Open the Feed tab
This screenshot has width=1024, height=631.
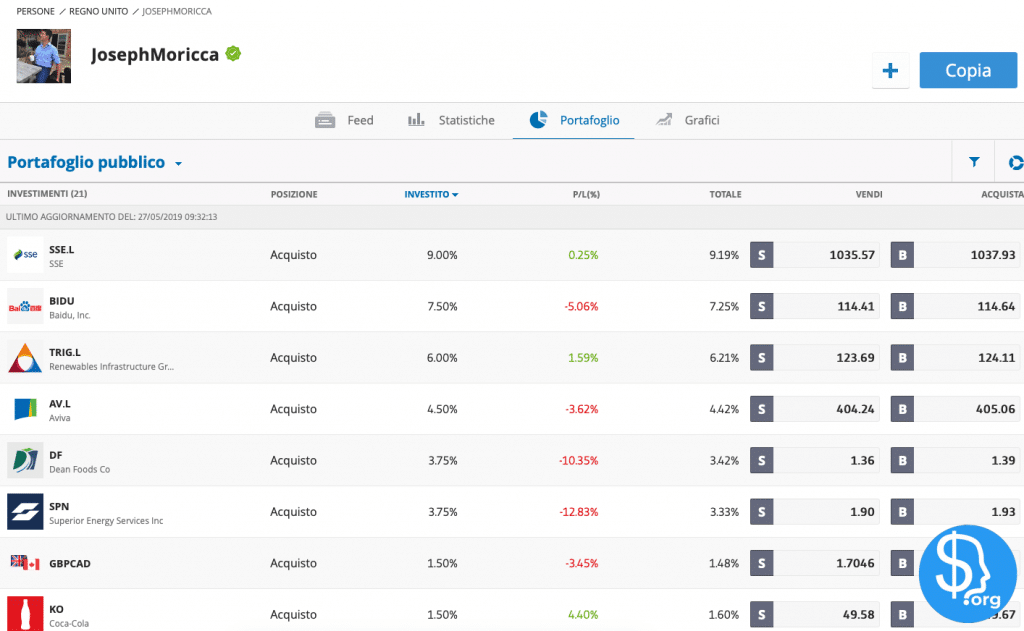click(x=344, y=120)
